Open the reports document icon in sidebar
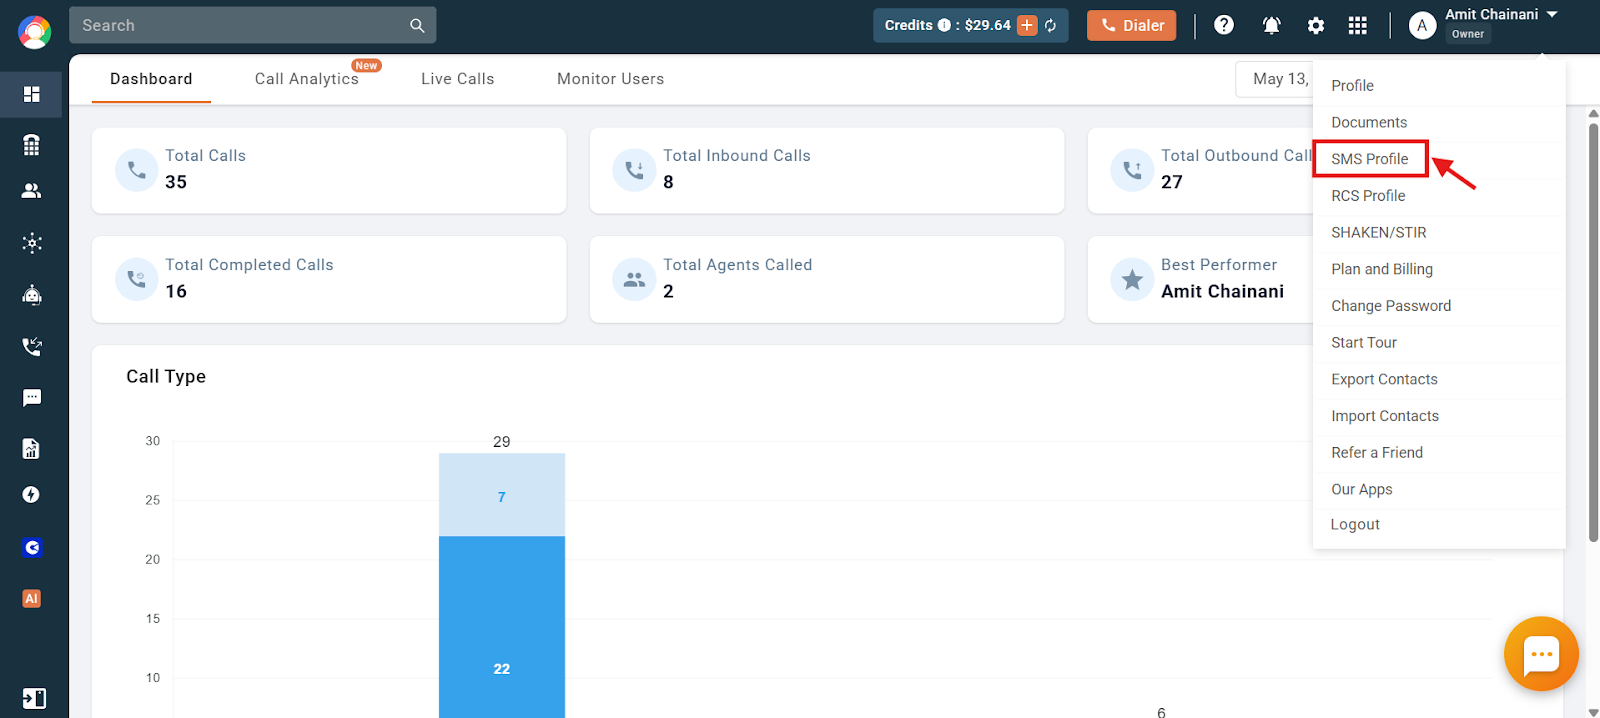The width and height of the screenshot is (1600, 718). click(32, 448)
